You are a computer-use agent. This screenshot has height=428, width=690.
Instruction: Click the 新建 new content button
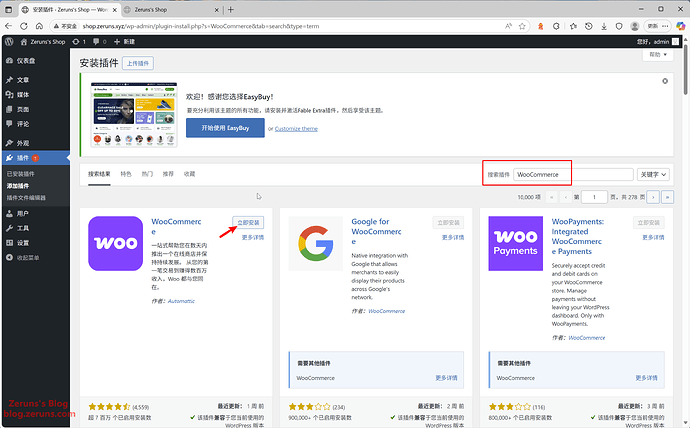[125, 42]
